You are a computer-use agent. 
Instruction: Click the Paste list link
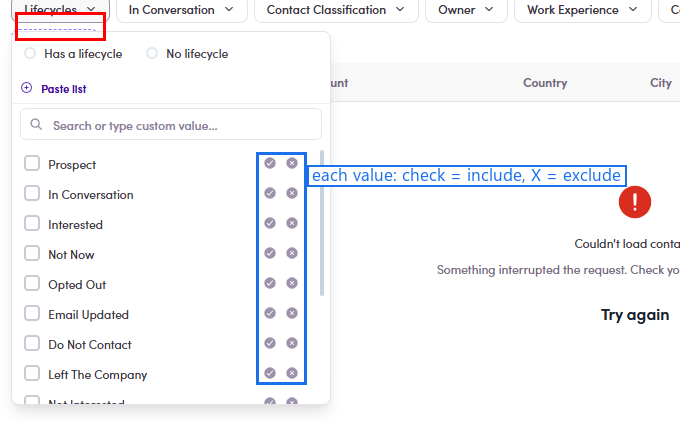[64, 89]
